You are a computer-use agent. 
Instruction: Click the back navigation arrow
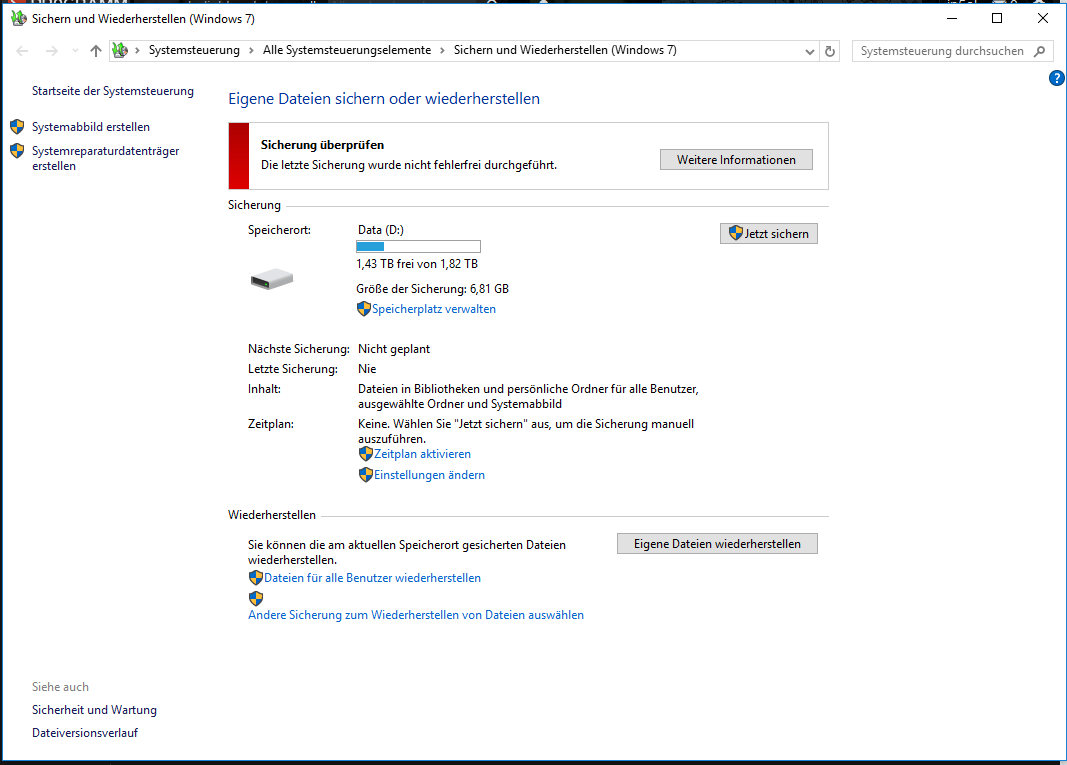click(x=22, y=50)
